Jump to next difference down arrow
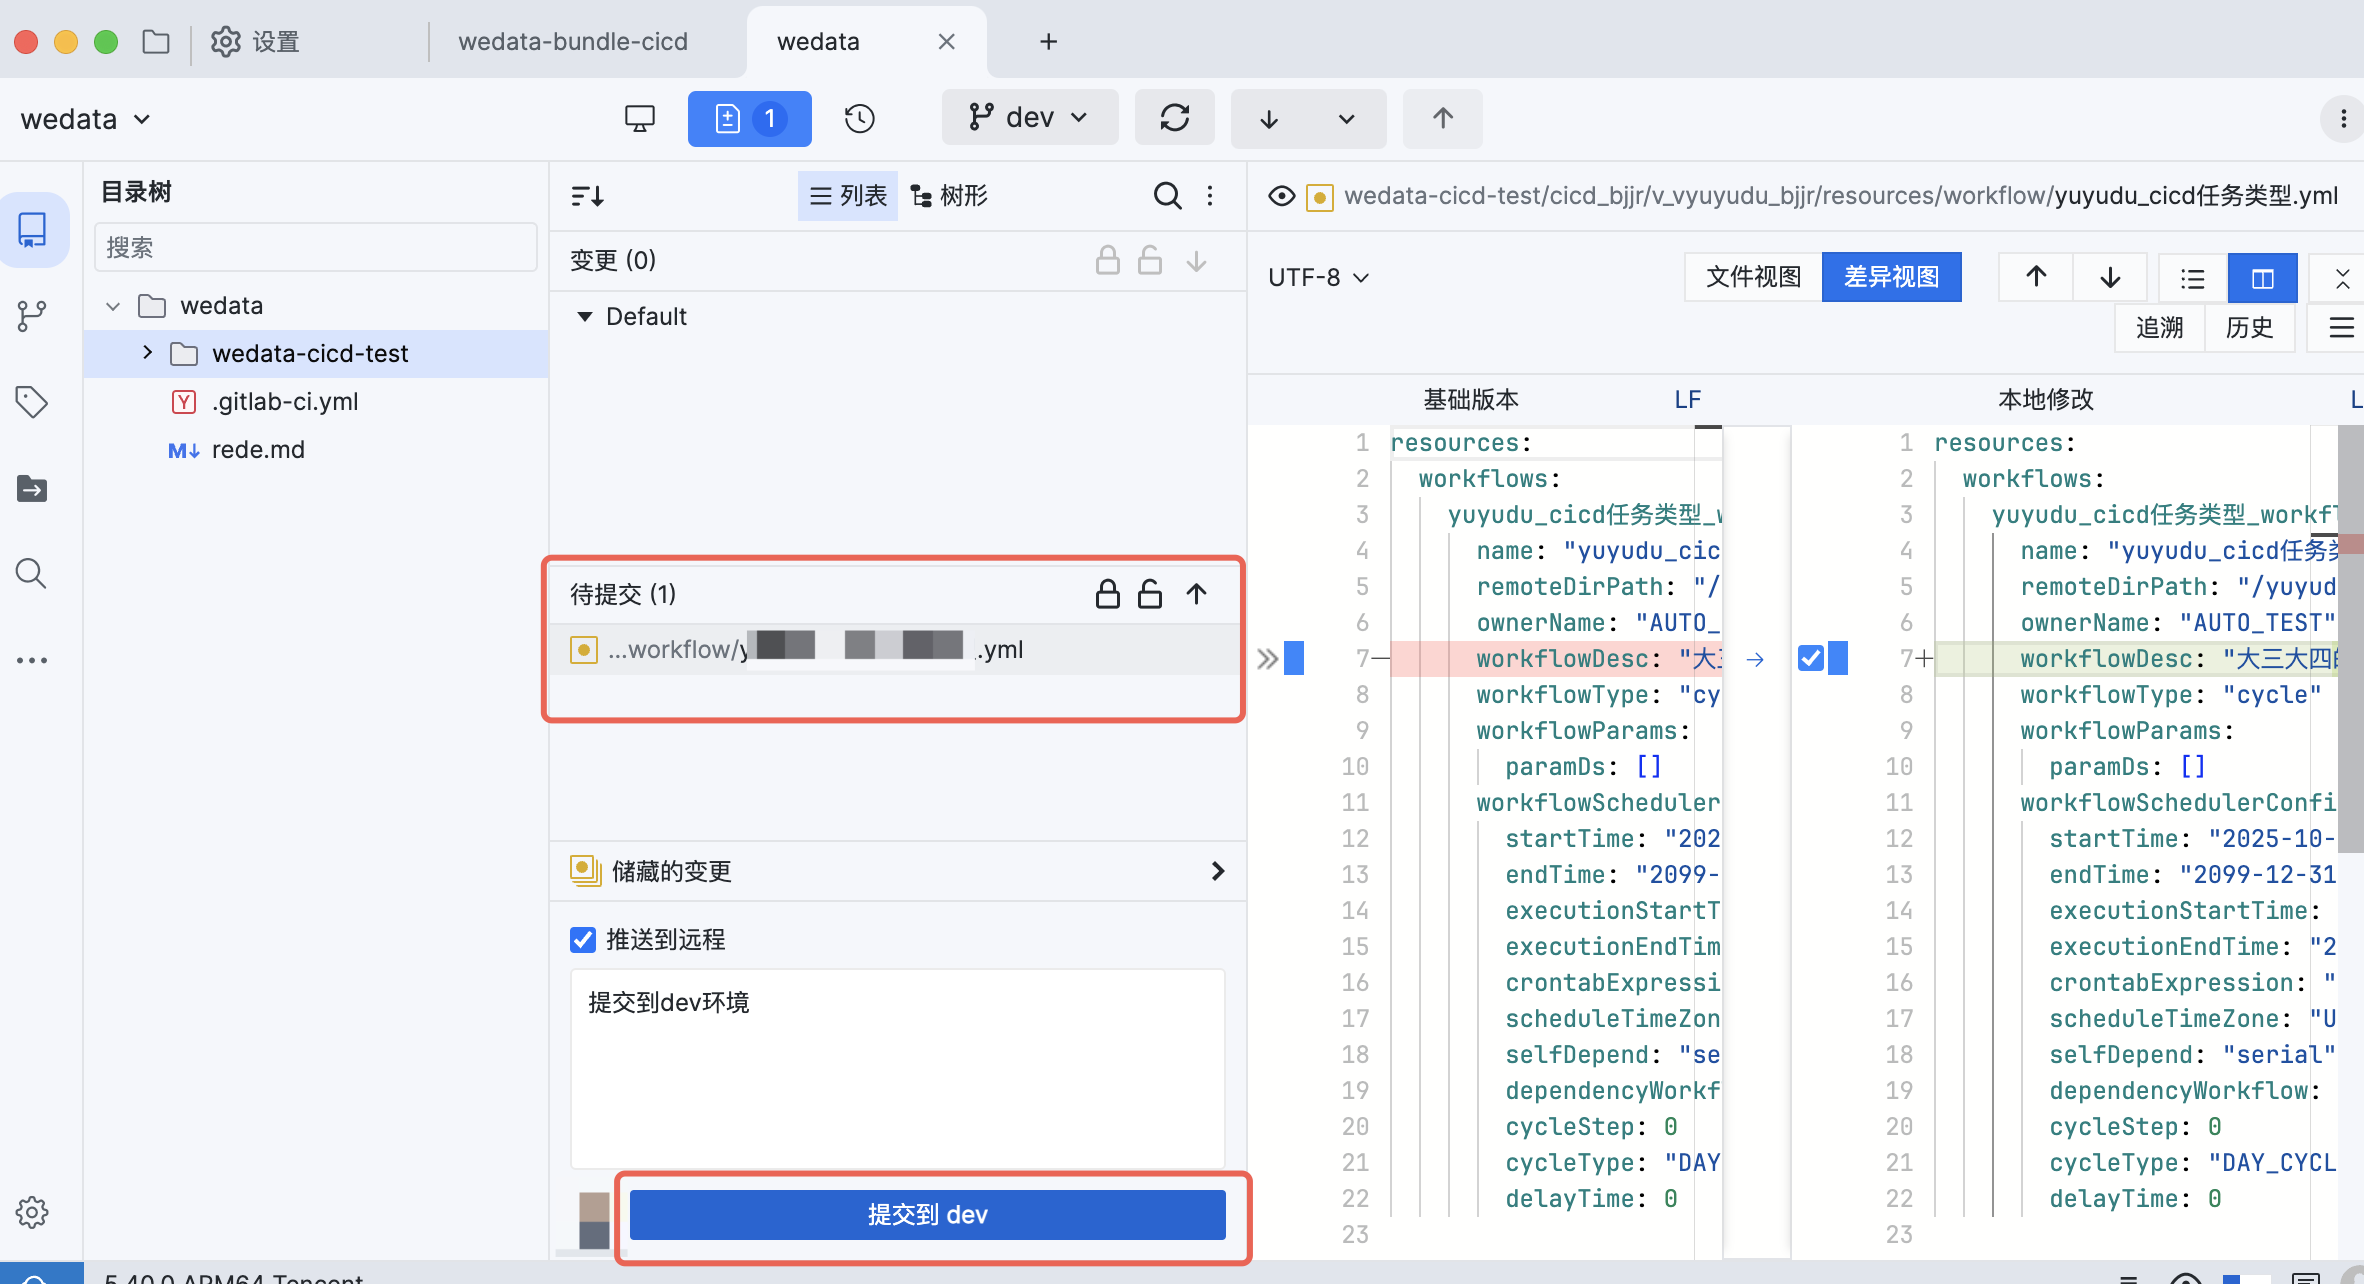The image size is (2364, 1284). coord(2110,277)
